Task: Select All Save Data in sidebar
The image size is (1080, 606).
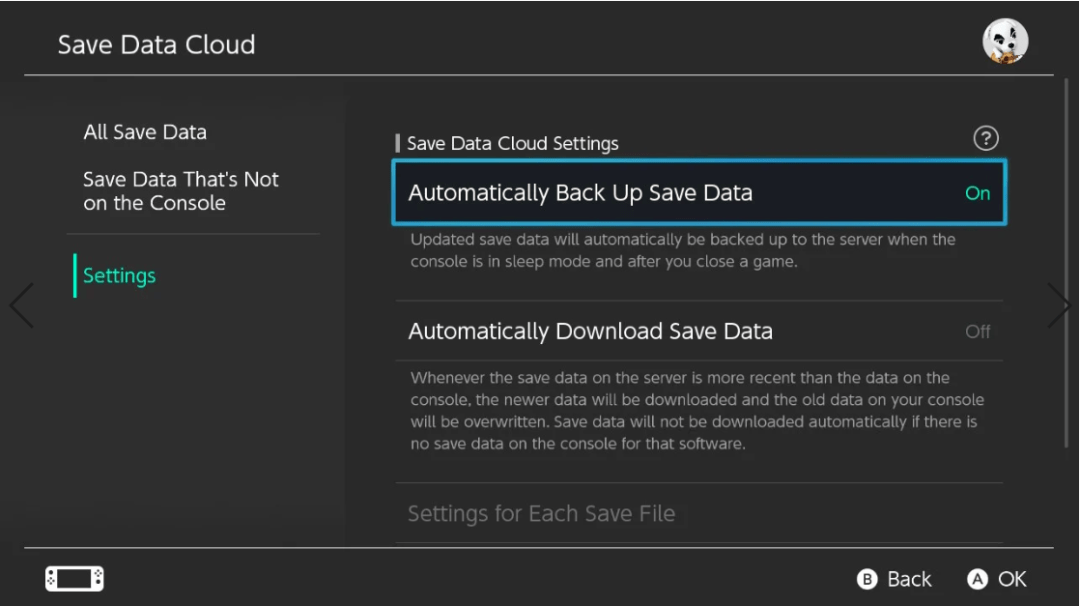Action: point(145,132)
